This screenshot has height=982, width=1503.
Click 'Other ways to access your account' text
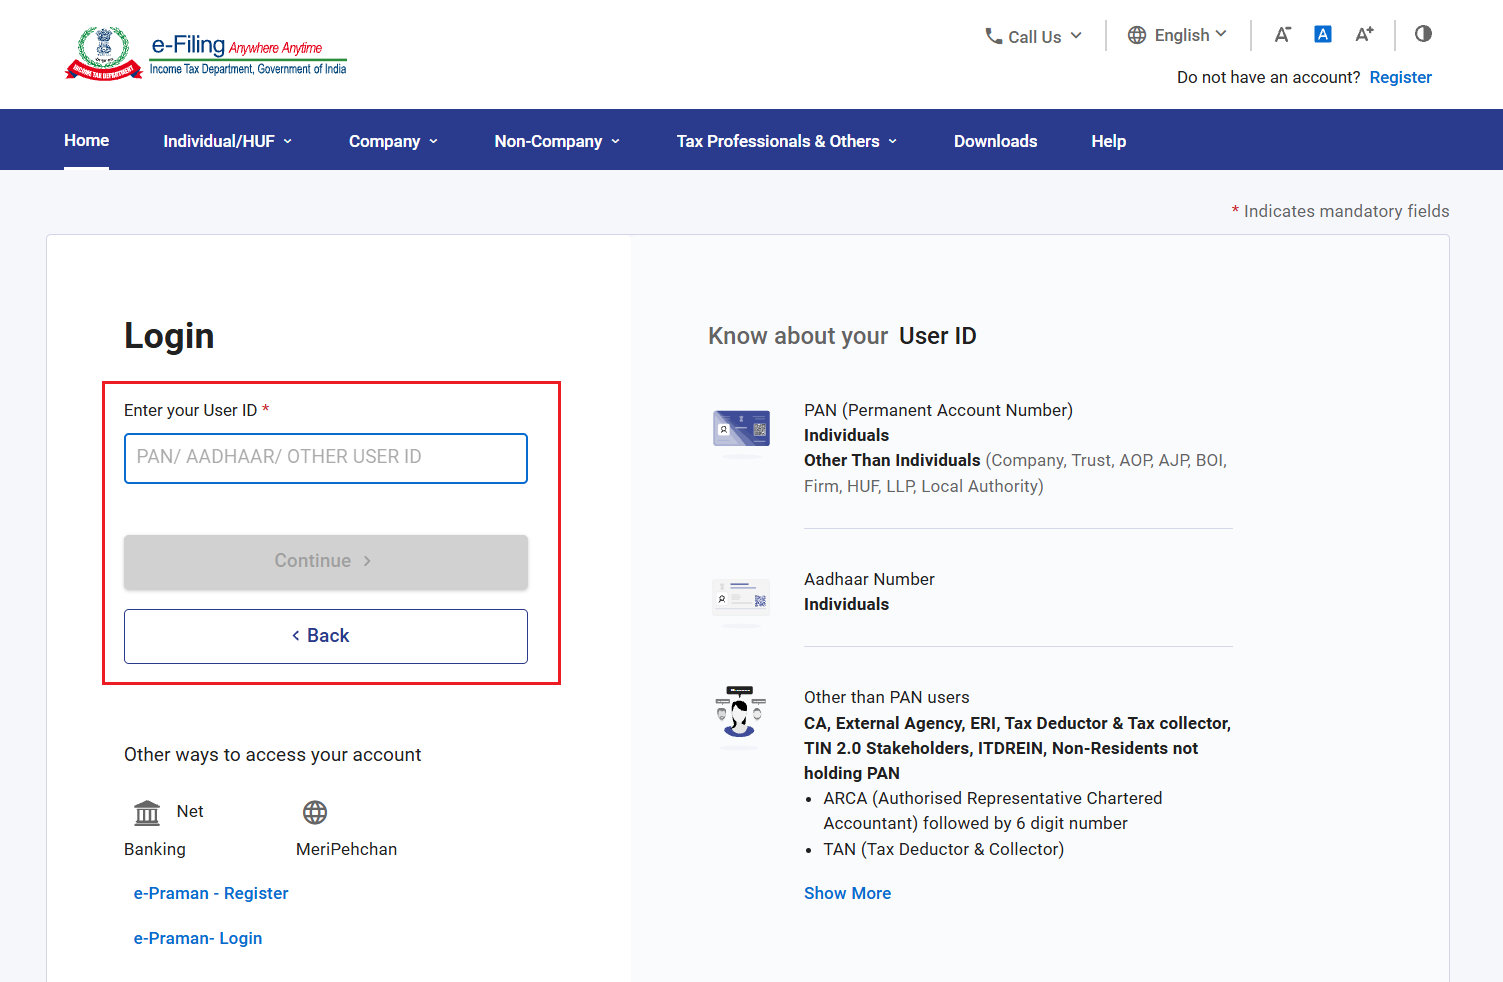click(x=272, y=755)
